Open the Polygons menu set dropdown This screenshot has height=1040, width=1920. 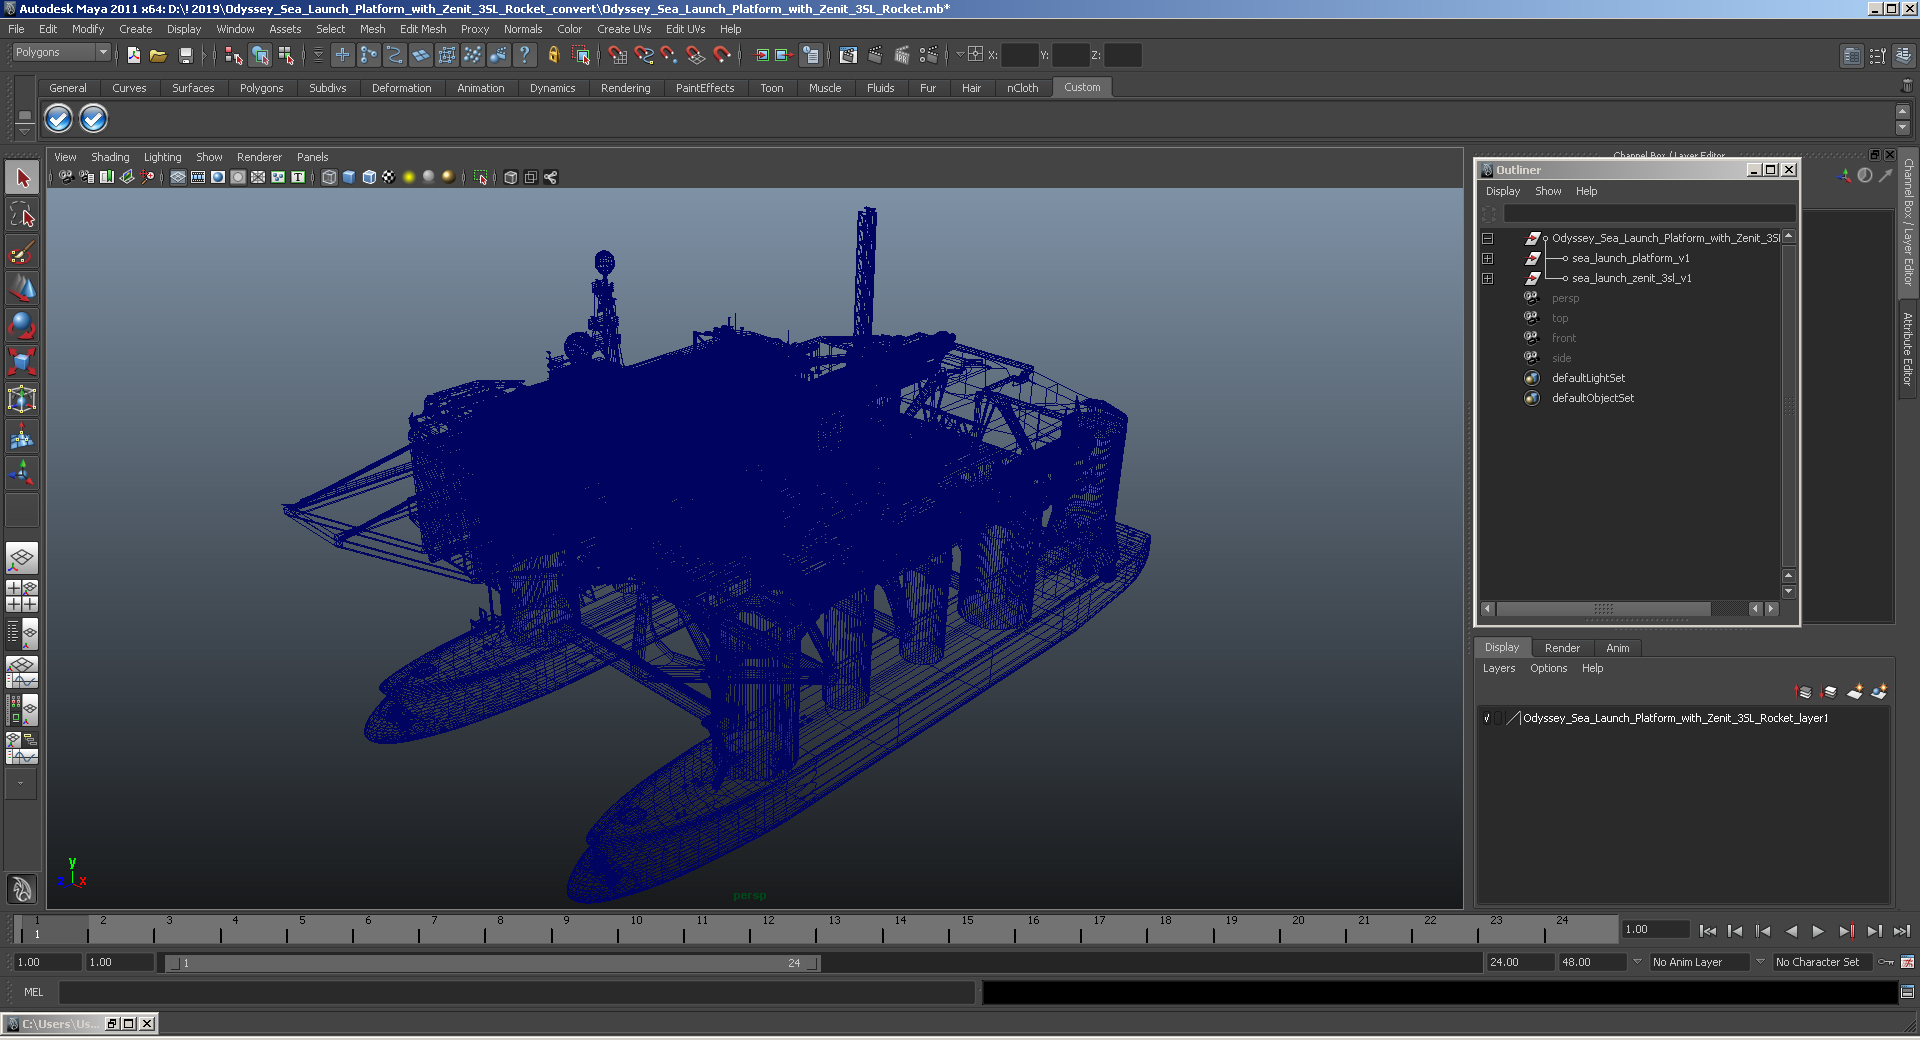point(61,52)
